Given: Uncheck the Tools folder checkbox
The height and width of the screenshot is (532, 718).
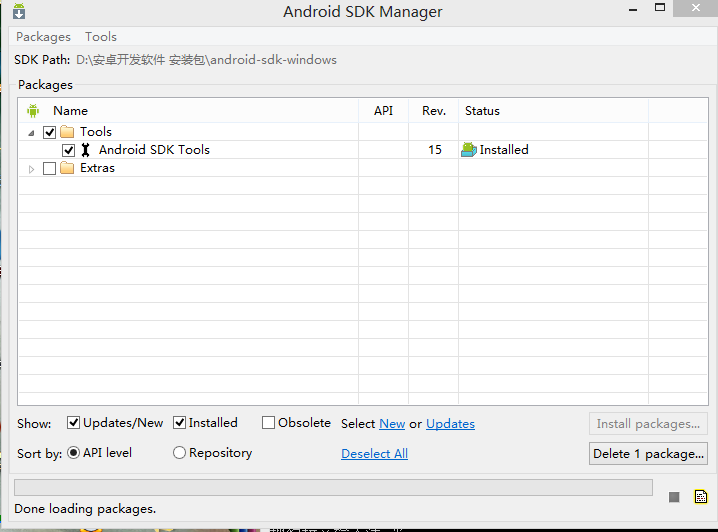Looking at the screenshot, I should click(49, 132).
